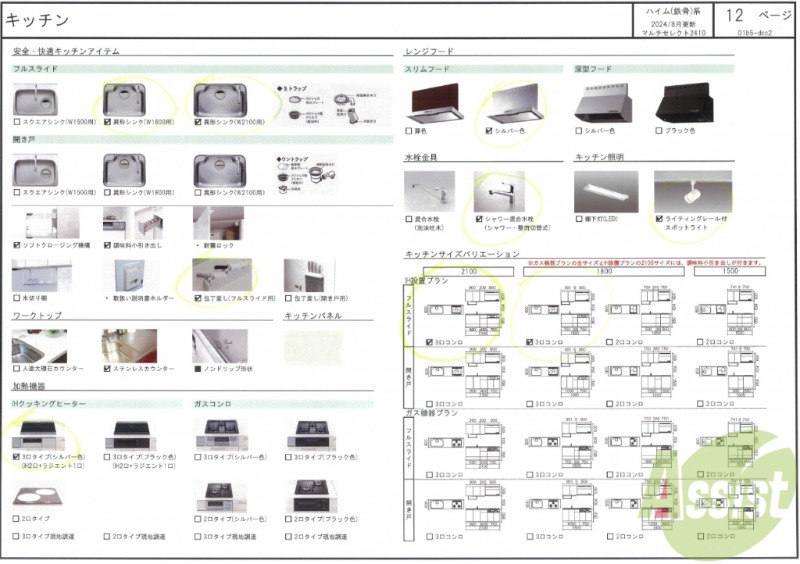
Task: Click the IHクッキングヒーター section heading
Action: coord(48,403)
